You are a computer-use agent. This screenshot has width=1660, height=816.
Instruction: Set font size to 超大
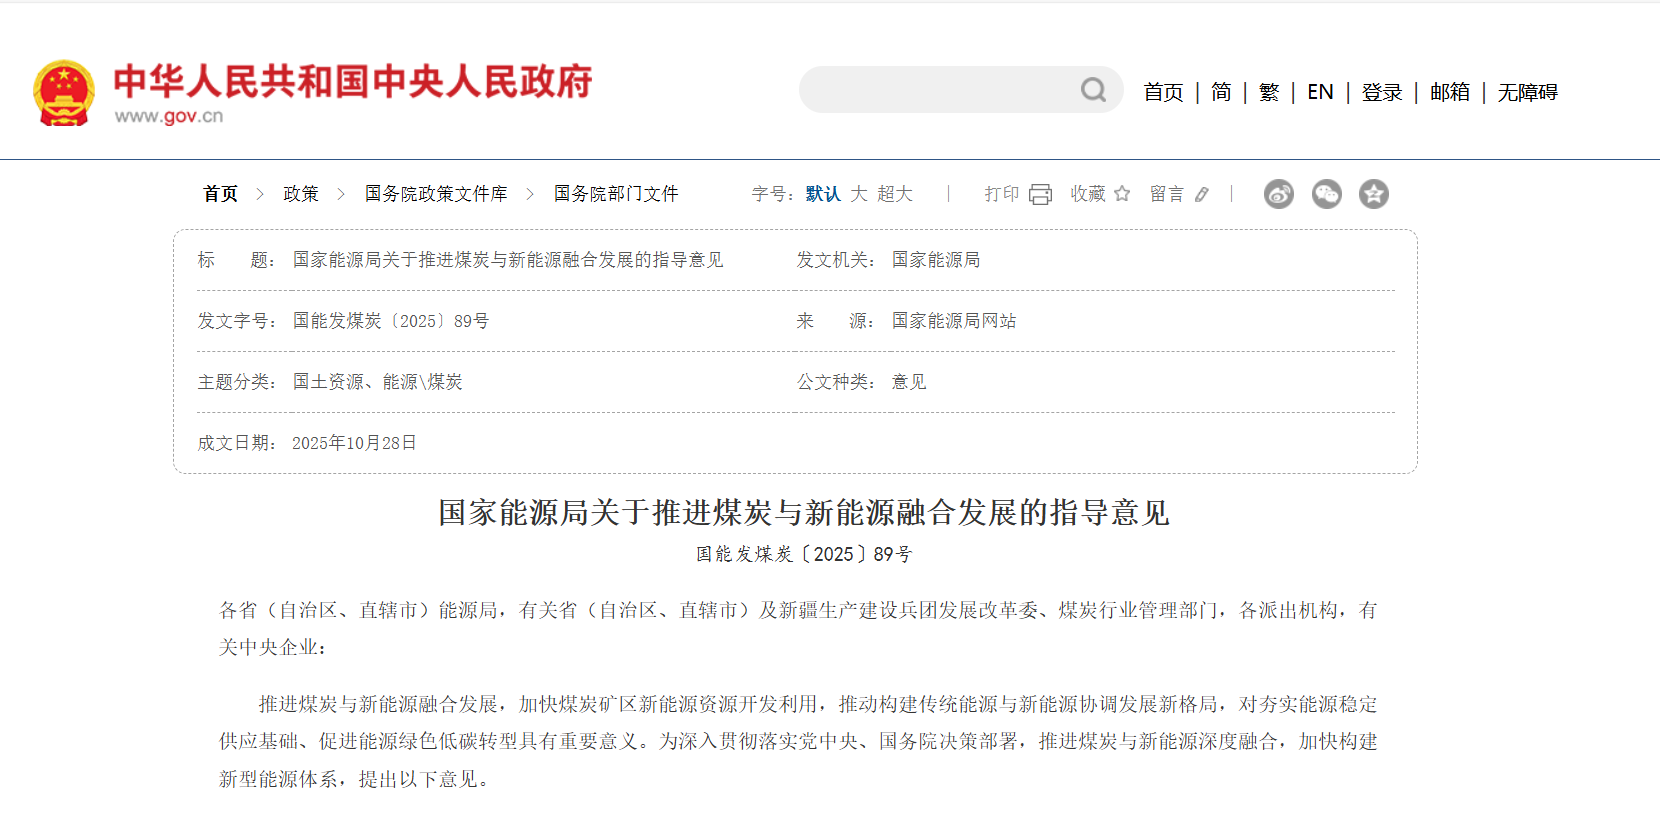[x=895, y=194]
